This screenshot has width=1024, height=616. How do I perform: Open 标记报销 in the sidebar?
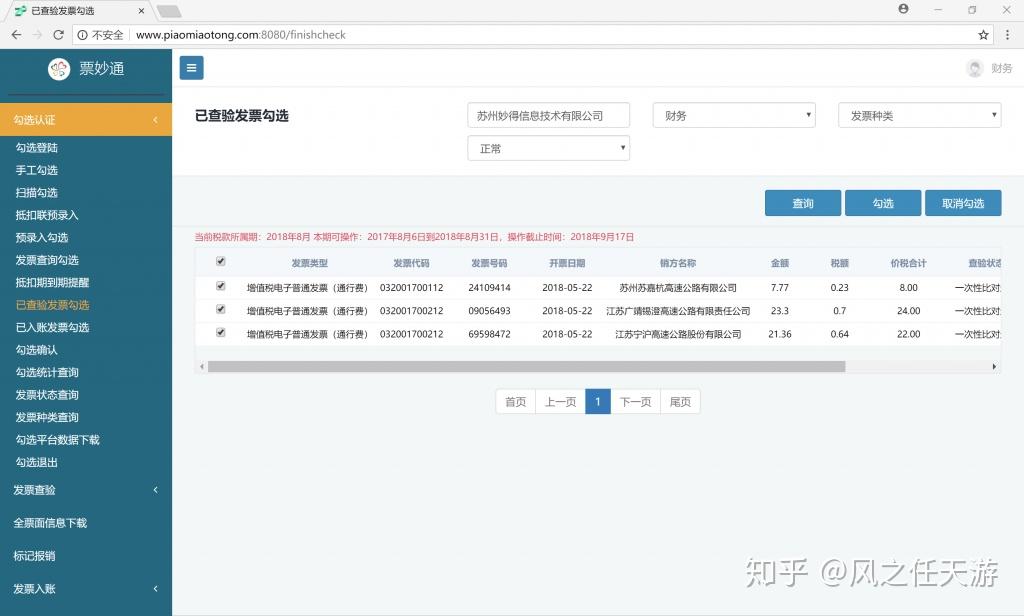coord(34,556)
